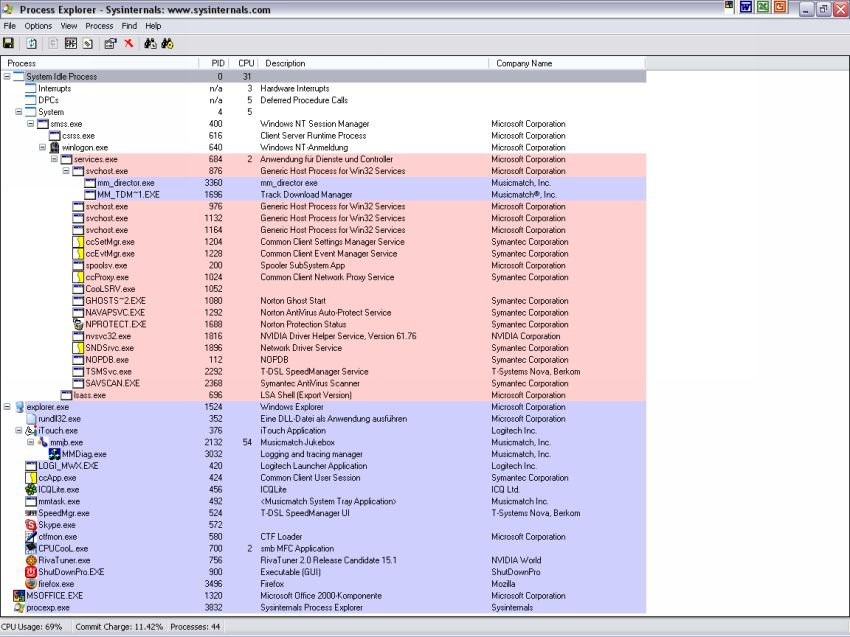Screen dimensions: 850x637
Task: Collapse the winlogon.exe tree node
Action: tap(43, 147)
